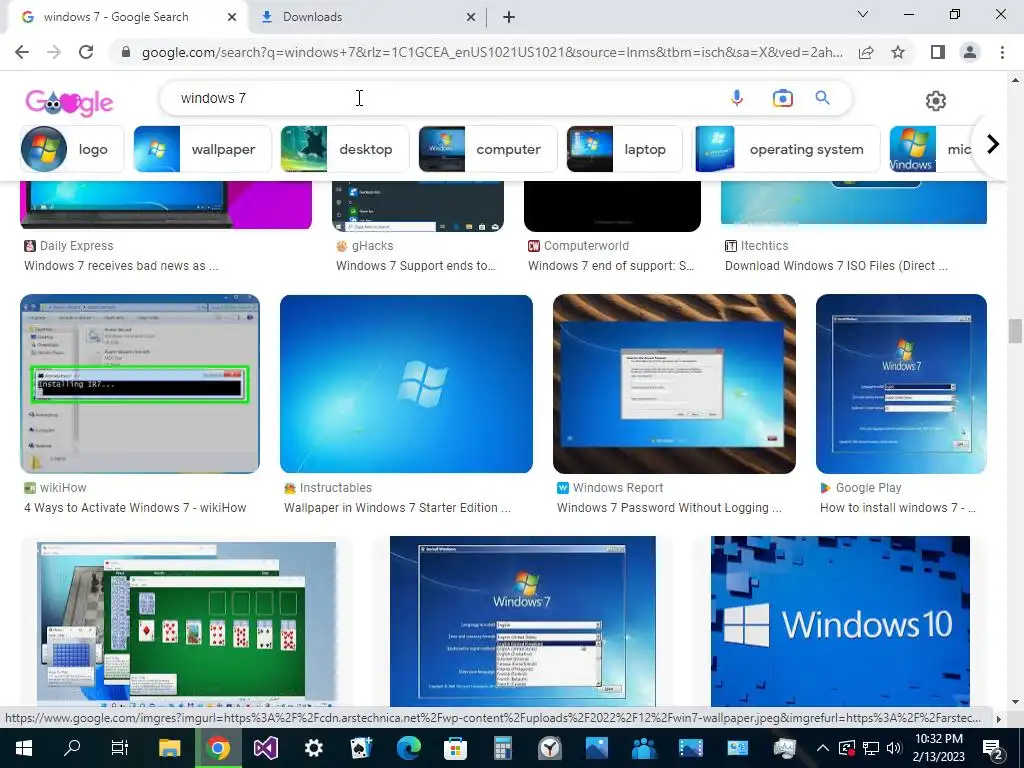Open the tab search chevron

(863, 14)
